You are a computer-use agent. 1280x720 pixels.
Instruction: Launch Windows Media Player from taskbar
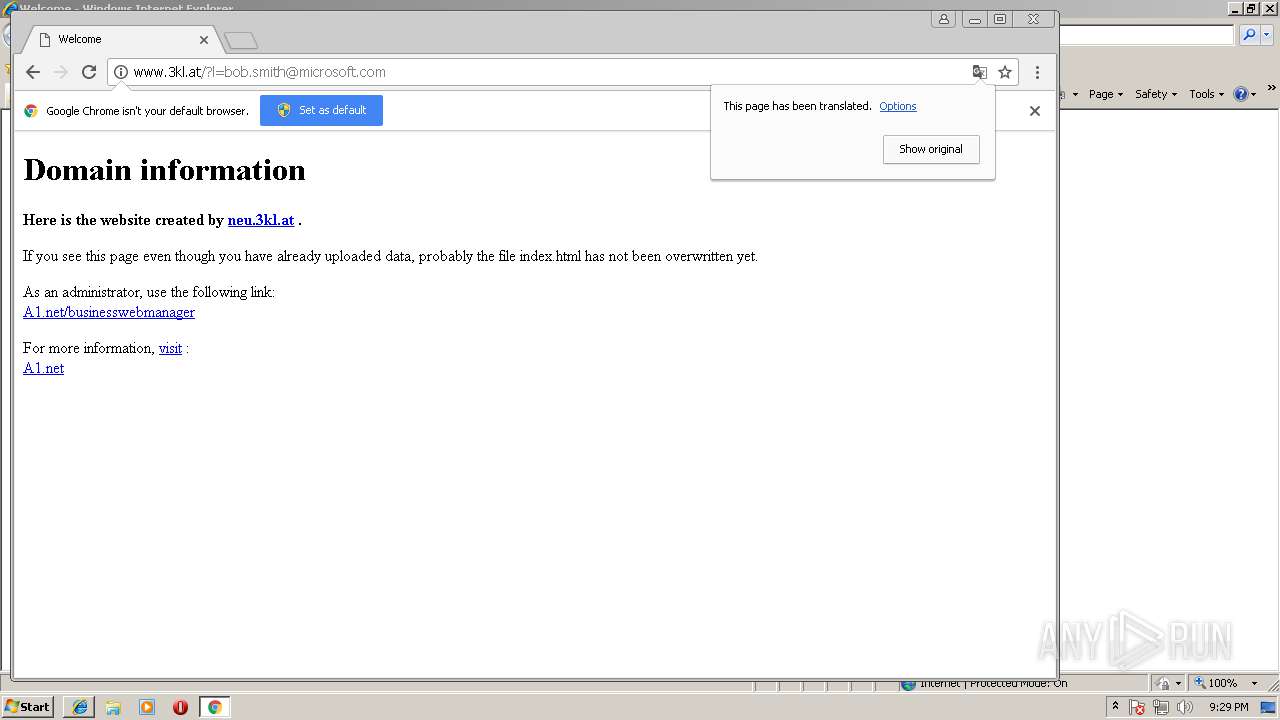147,707
